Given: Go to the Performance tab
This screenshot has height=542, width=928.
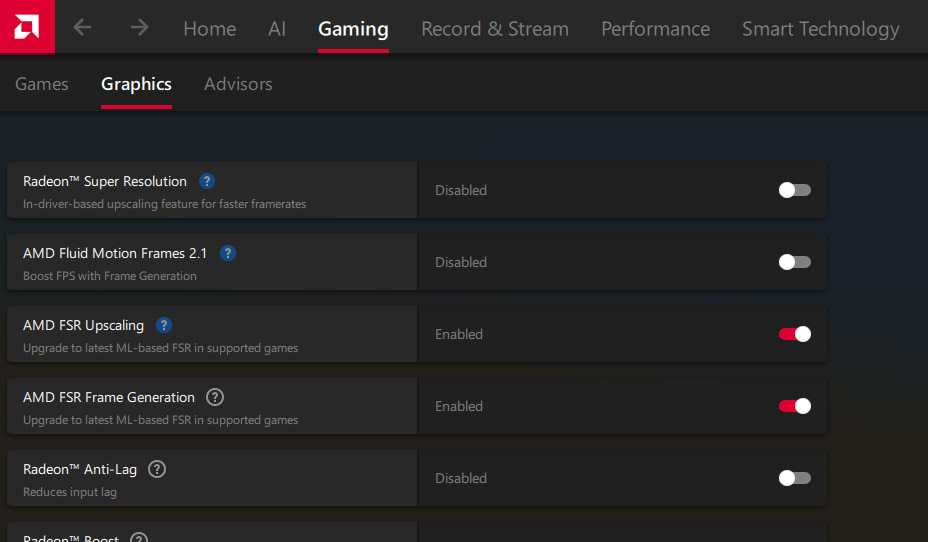Looking at the screenshot, I should coord(655,29).
